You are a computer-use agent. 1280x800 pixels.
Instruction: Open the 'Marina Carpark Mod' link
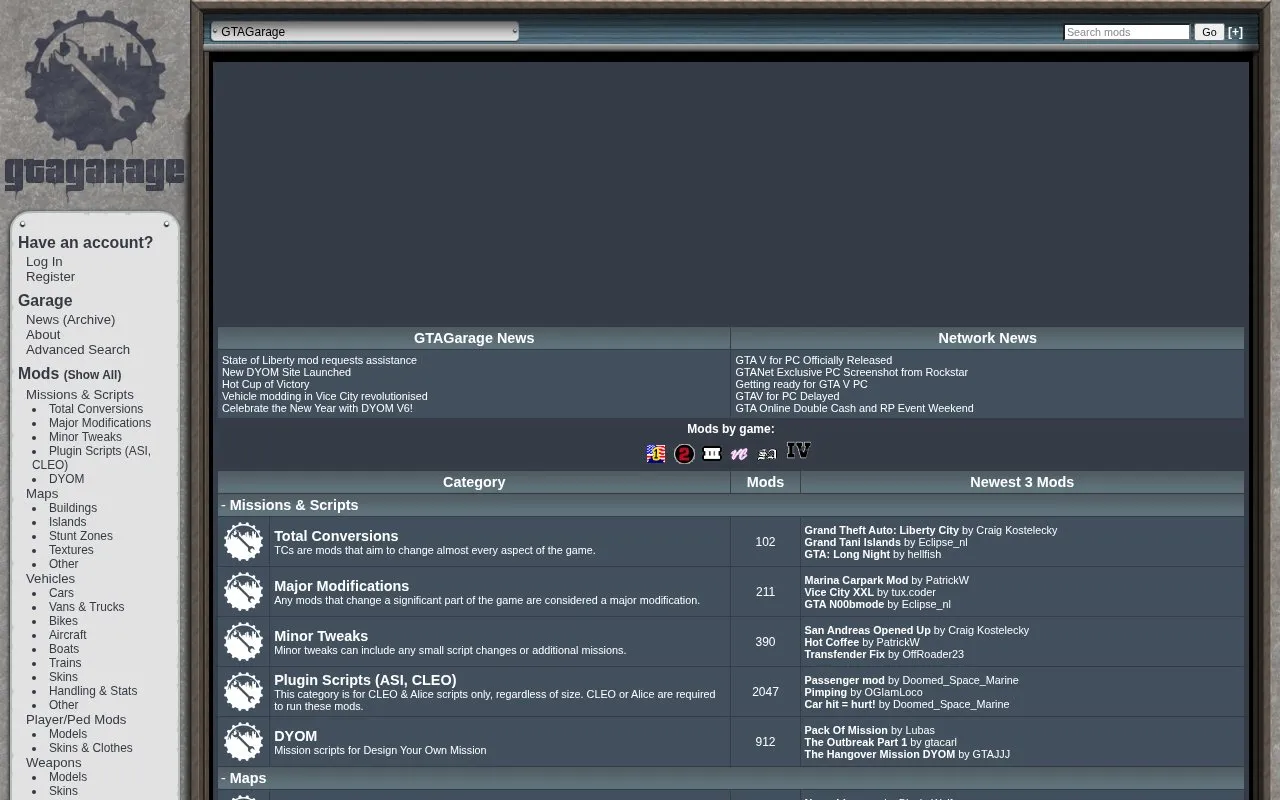[856, 580]
